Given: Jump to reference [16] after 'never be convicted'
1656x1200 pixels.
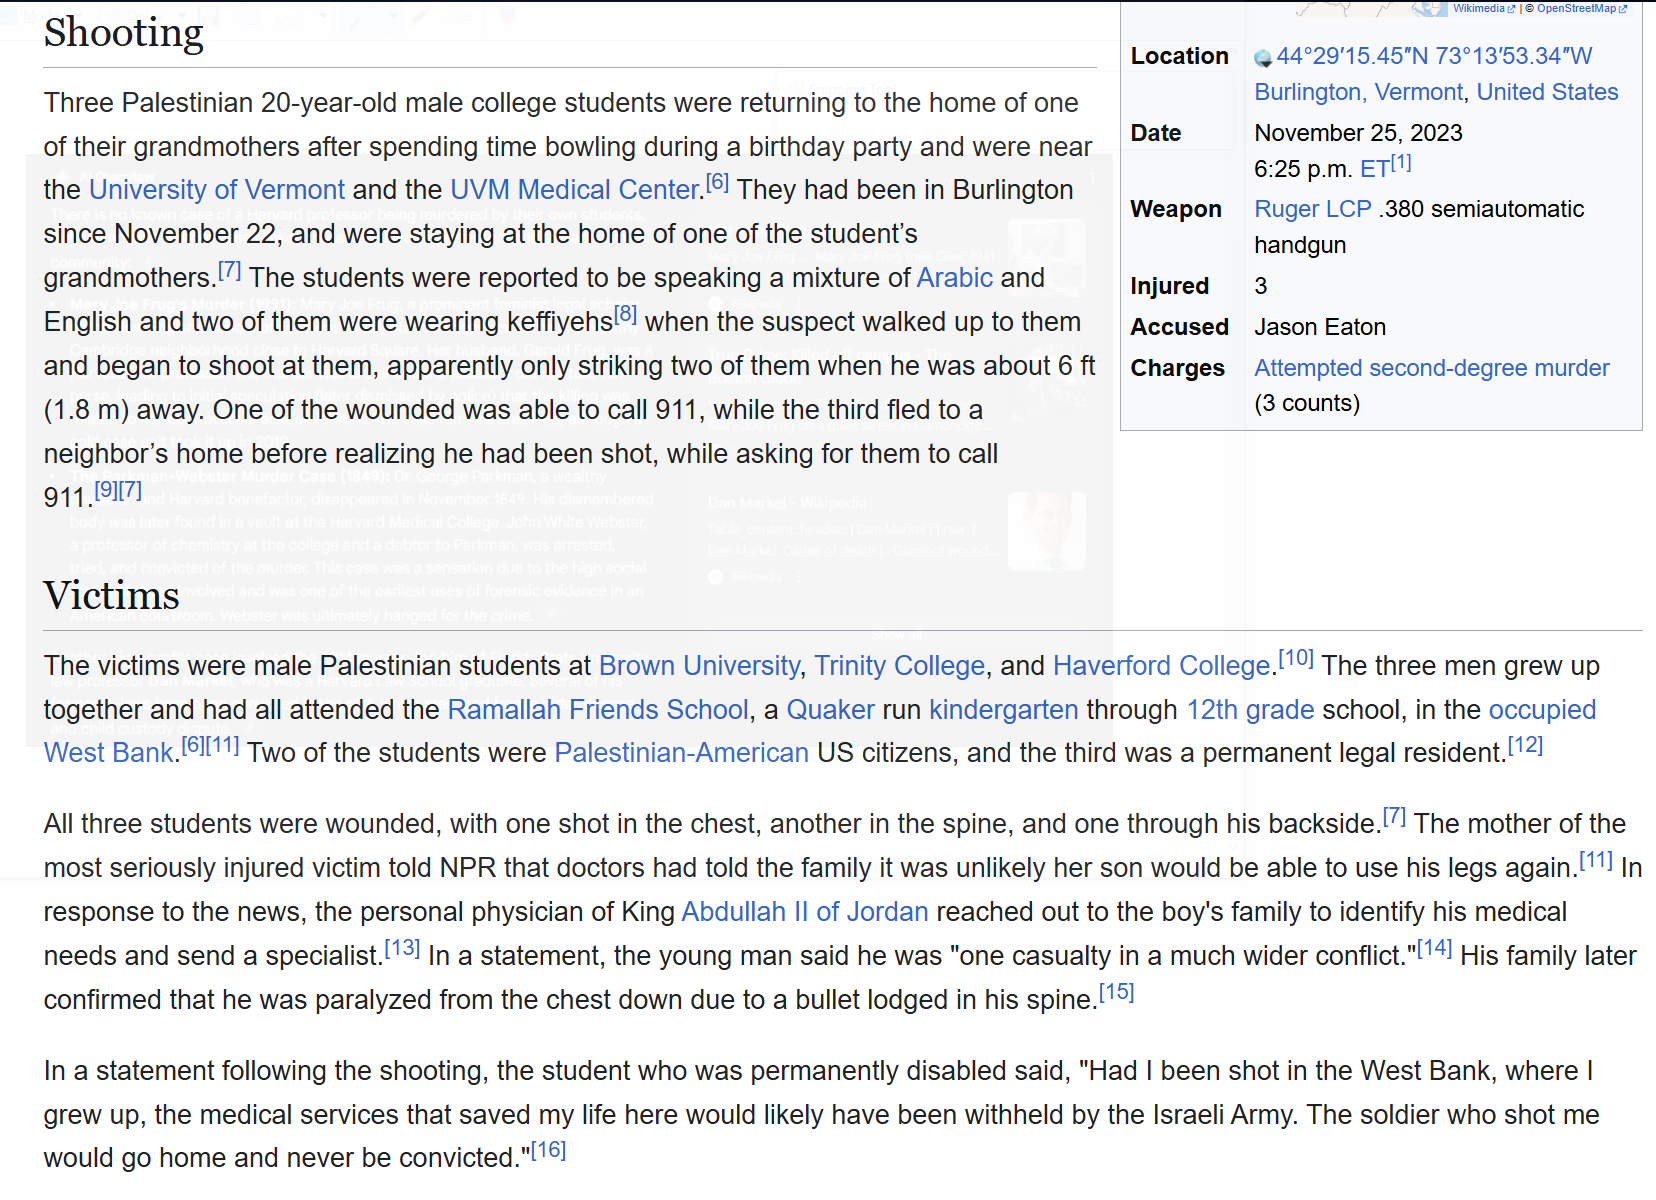Looking at the screenshot, I should point(549,1150).
